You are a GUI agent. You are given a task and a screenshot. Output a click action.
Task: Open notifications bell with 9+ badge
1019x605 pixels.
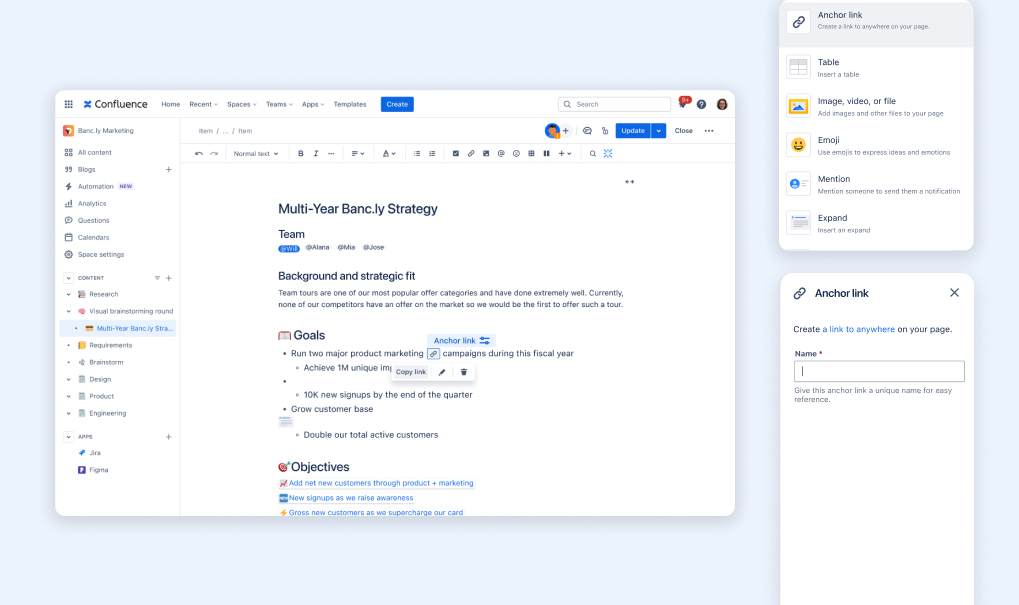683,104
